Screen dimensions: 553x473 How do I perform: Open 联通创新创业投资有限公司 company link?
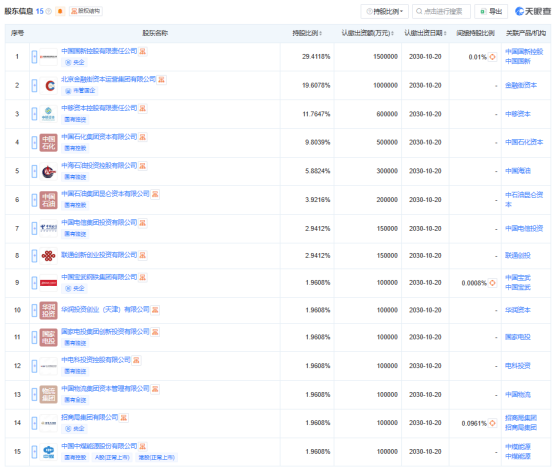[x=99, y=255]
